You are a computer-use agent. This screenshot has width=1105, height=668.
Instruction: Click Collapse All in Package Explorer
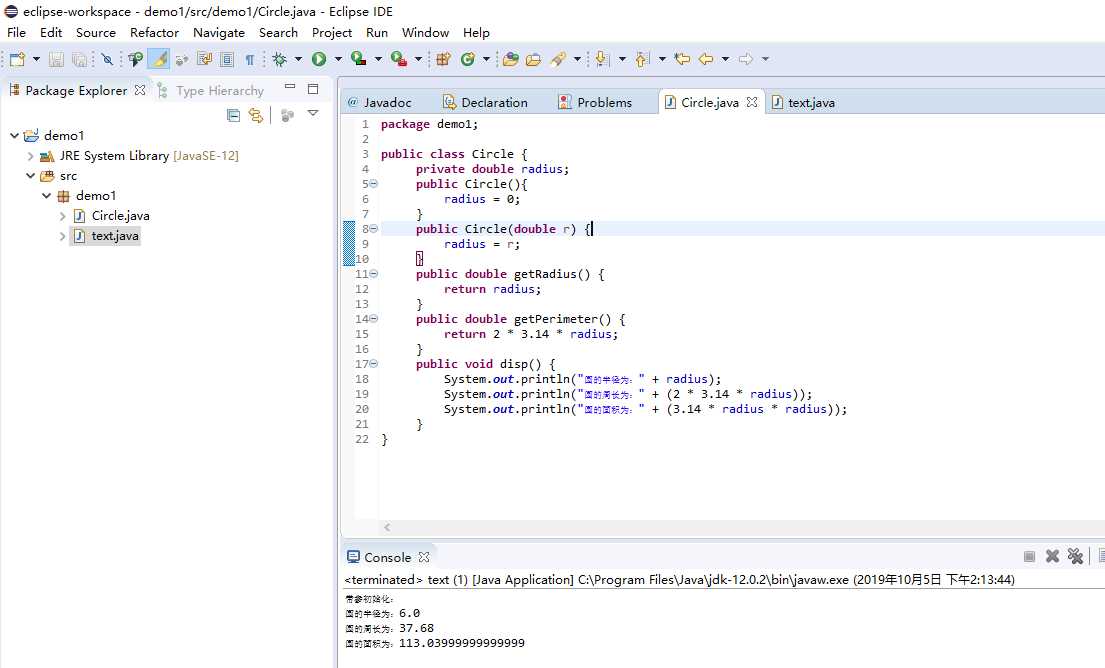(x=233, y=115)
